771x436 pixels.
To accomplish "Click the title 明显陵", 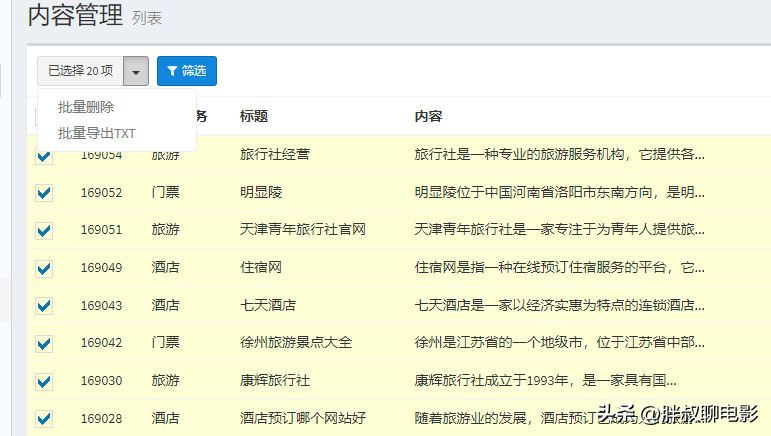I will coord(261,192).
